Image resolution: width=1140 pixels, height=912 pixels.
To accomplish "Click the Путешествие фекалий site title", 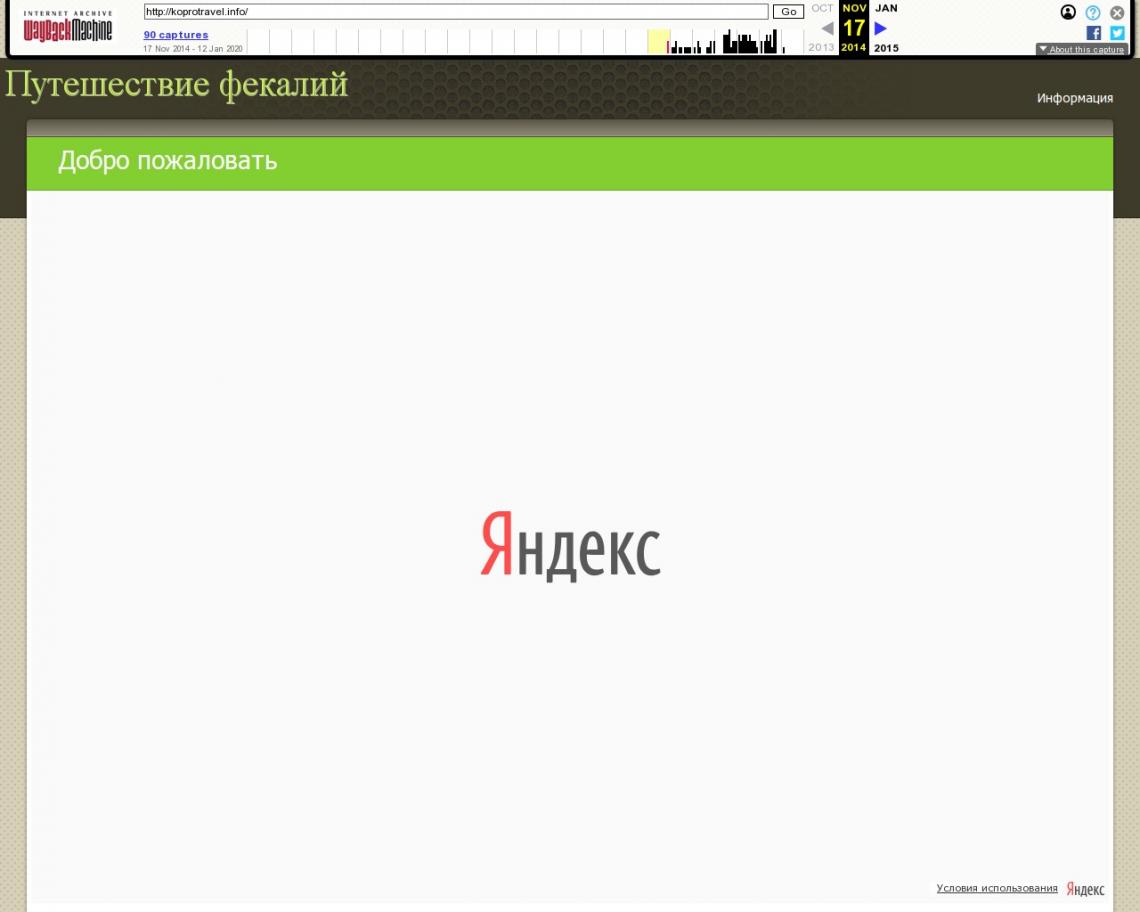I will tap(177, 84).
